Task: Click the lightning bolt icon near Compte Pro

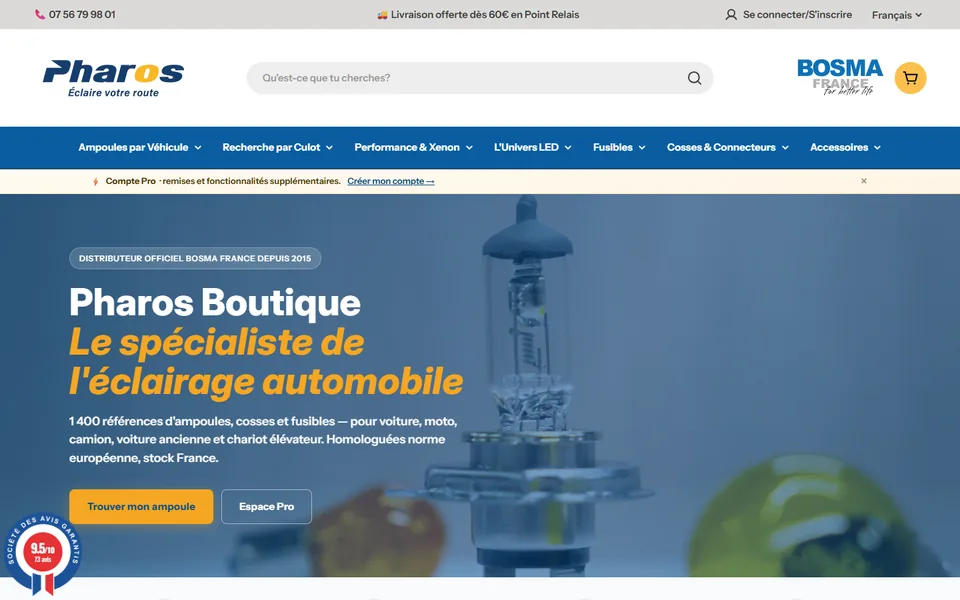Action: [96, 181]
